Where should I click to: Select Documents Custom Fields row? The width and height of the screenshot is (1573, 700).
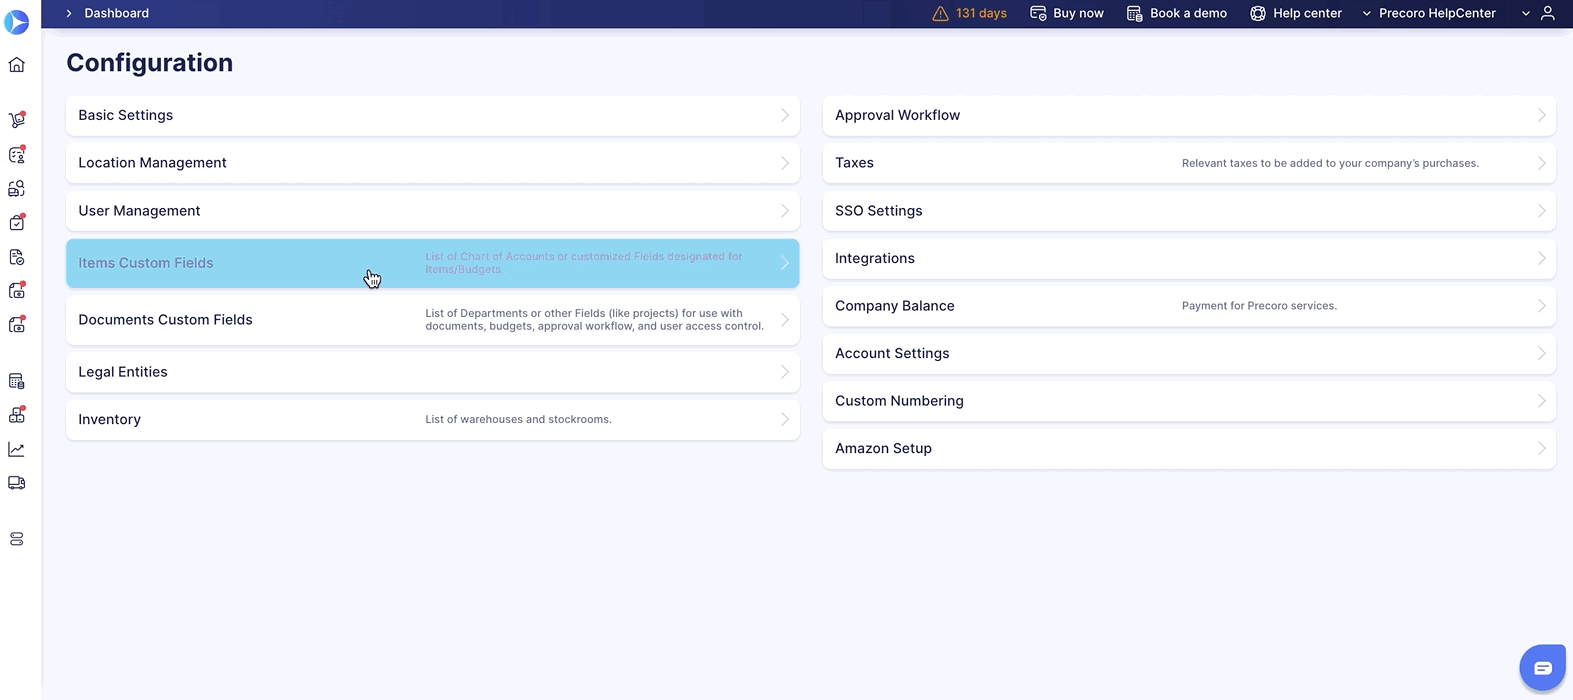432,320
